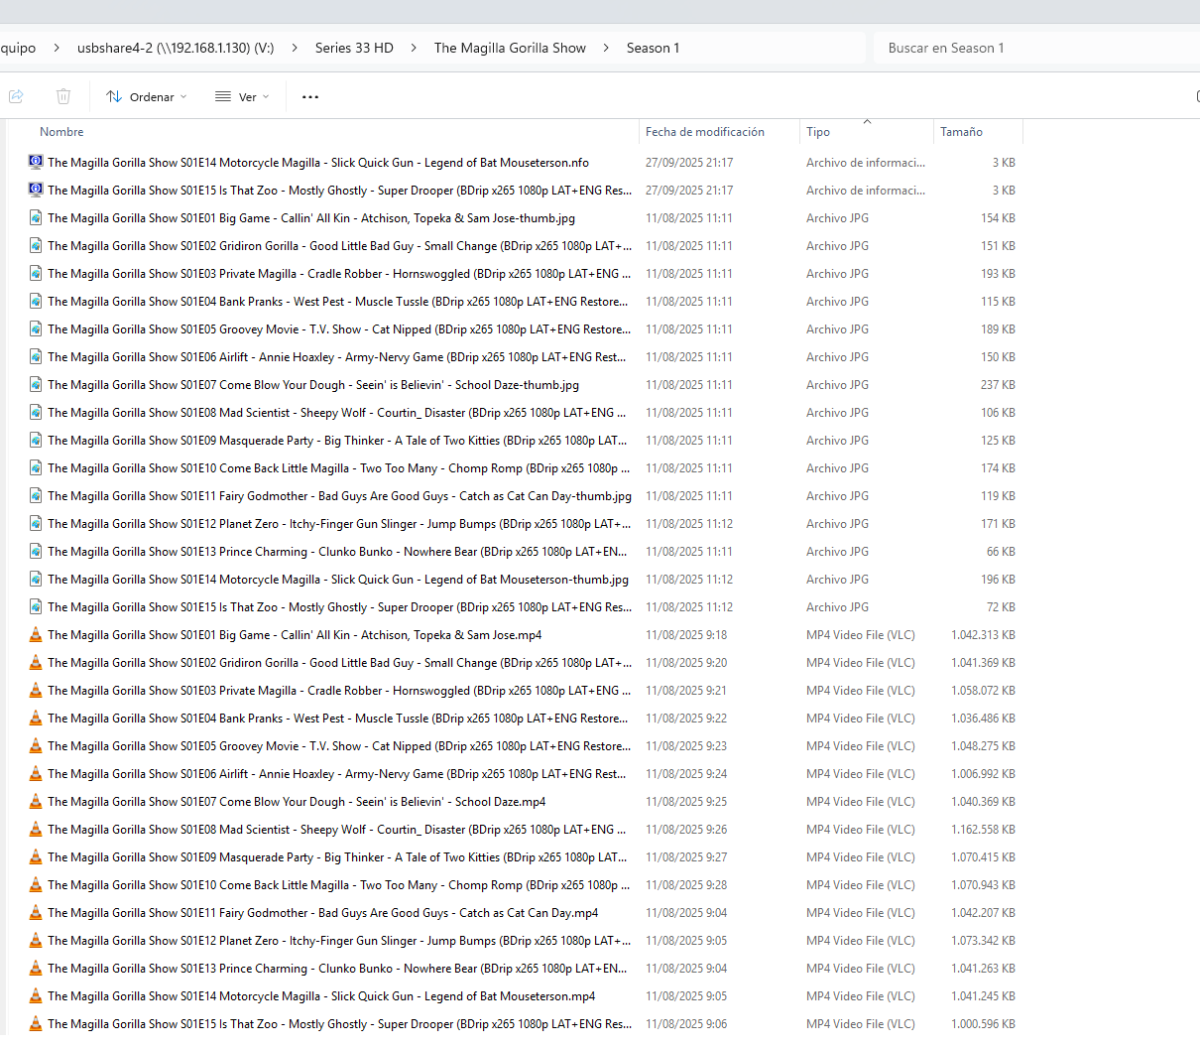Sort by Fecha de modificación column
Viewport: 1200px width, 1048px height.
(x=704, y=132)
